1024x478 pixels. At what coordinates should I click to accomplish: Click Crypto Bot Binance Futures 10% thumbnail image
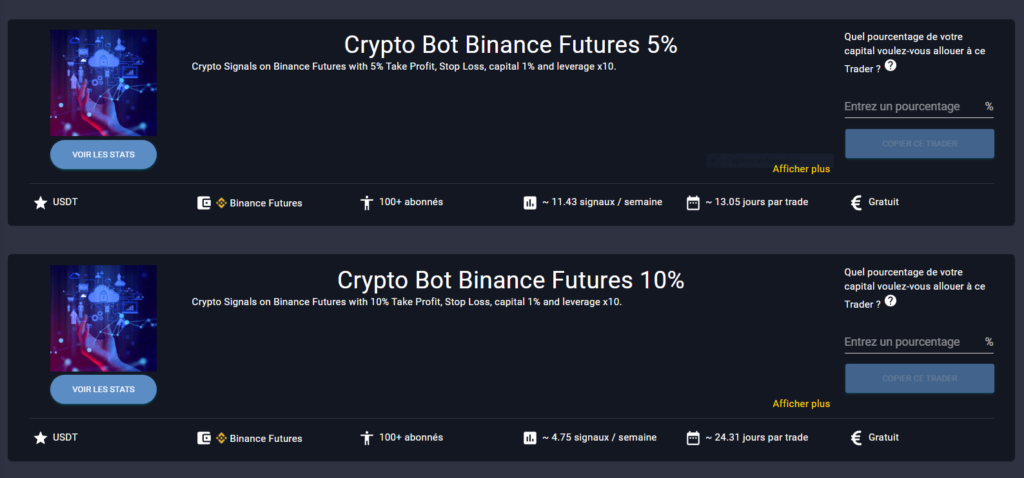pos(103,318)
